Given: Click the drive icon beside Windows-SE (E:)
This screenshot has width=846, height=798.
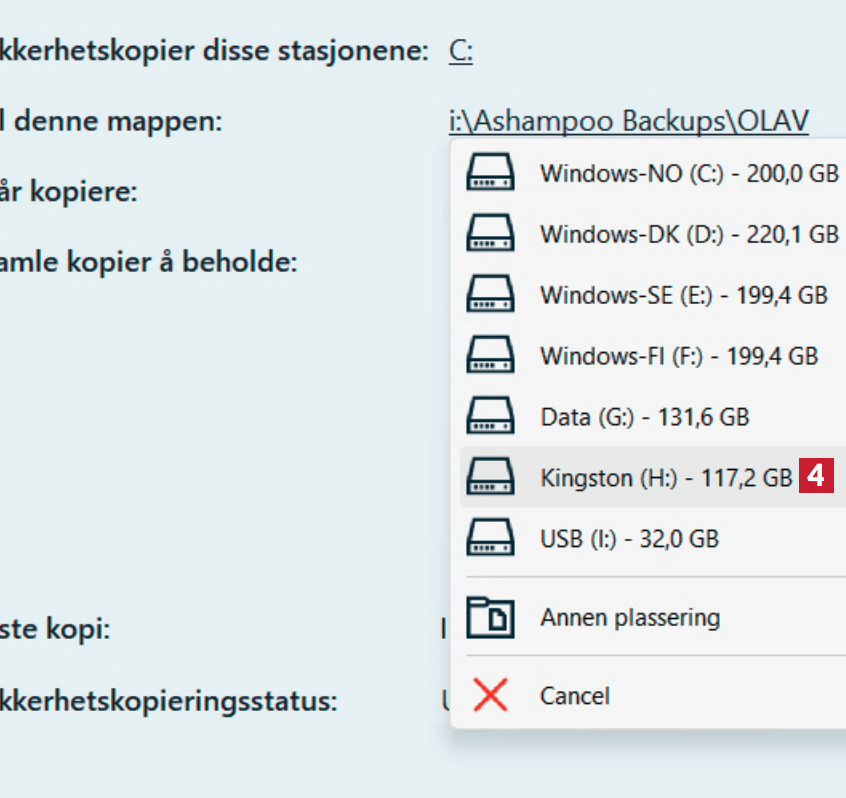Looking at the screenshot, I should (490, 295).
